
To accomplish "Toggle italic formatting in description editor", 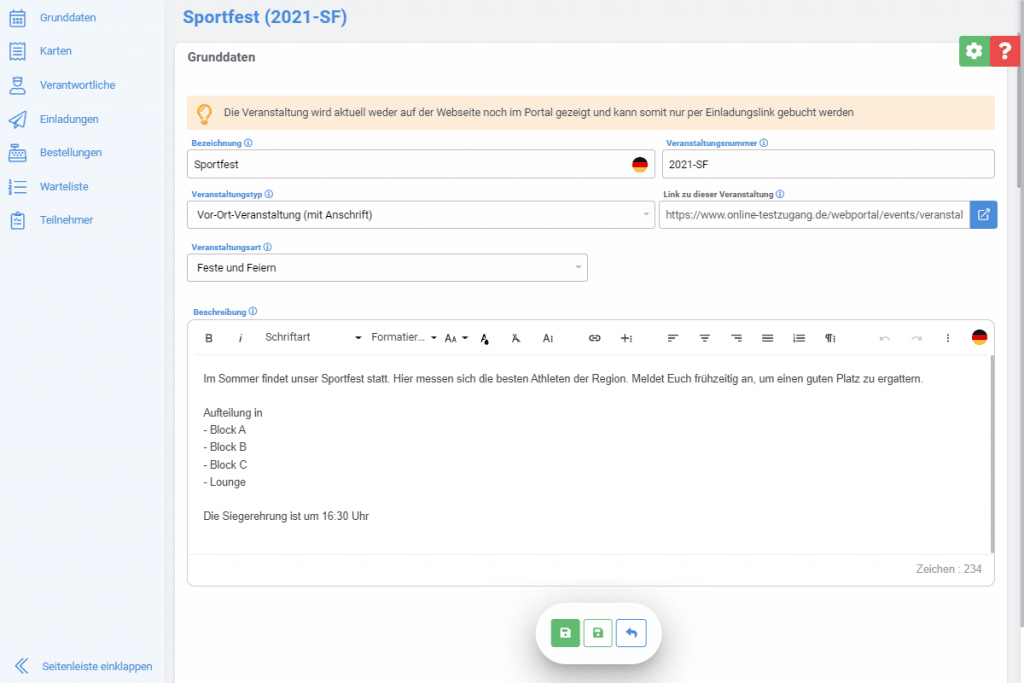I will (240, 338).
